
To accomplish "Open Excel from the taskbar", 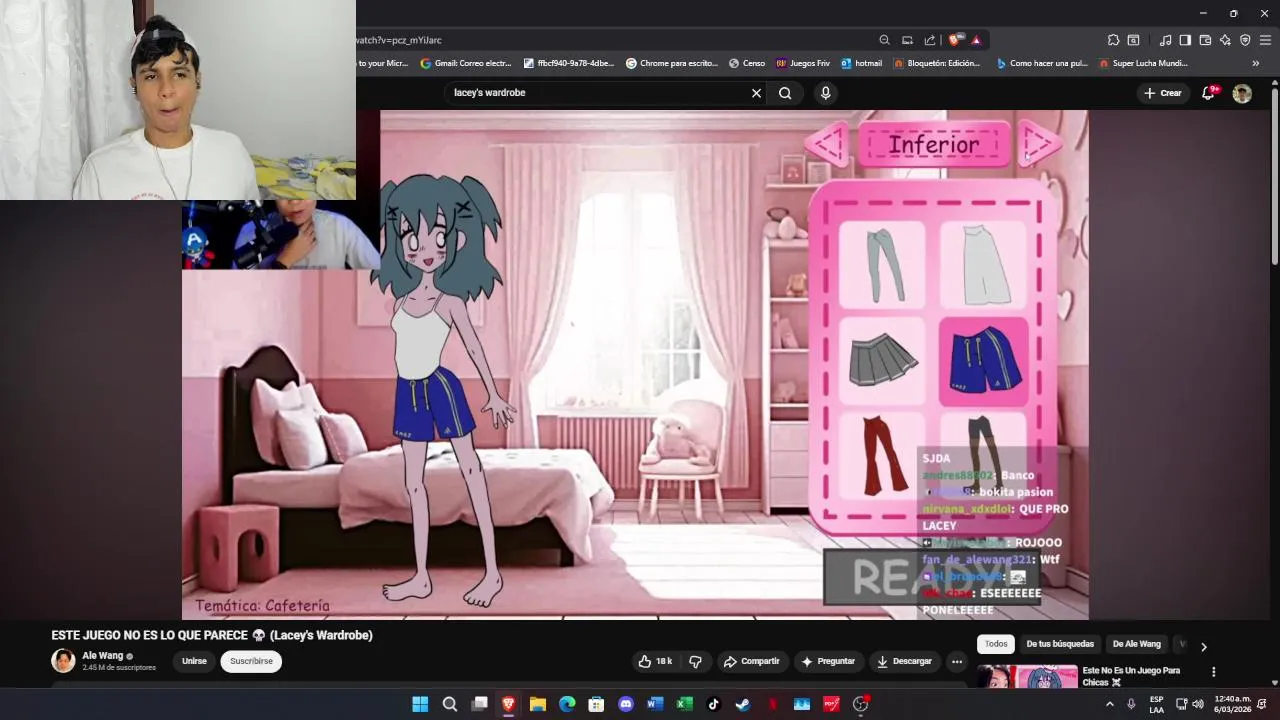I will tap(684, 704).
